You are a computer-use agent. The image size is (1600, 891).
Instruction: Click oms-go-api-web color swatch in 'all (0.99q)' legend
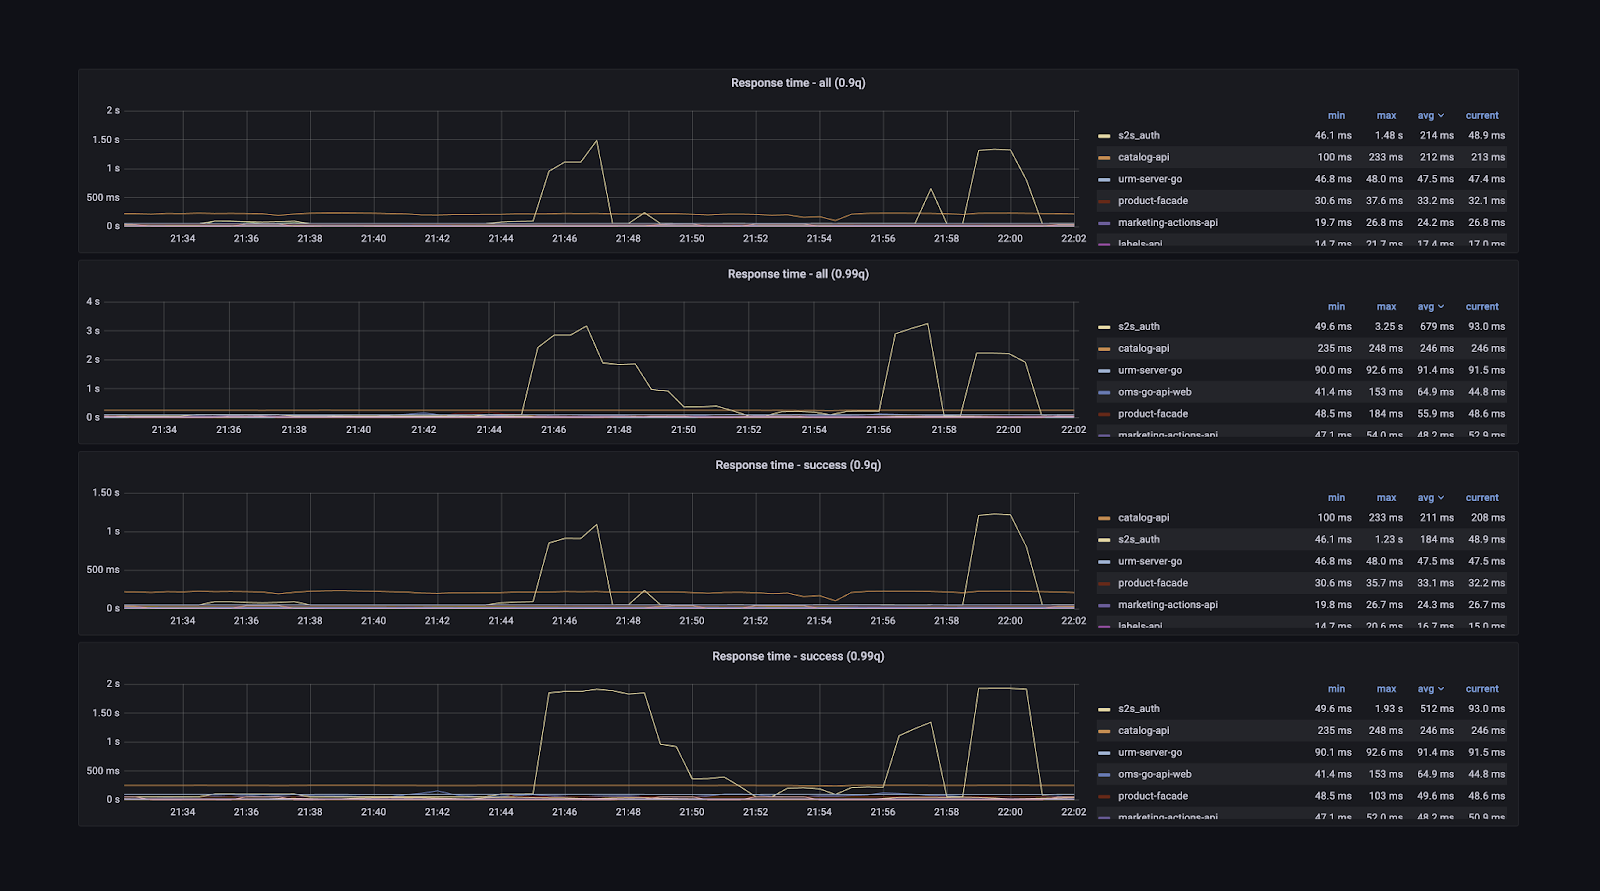1104,393
